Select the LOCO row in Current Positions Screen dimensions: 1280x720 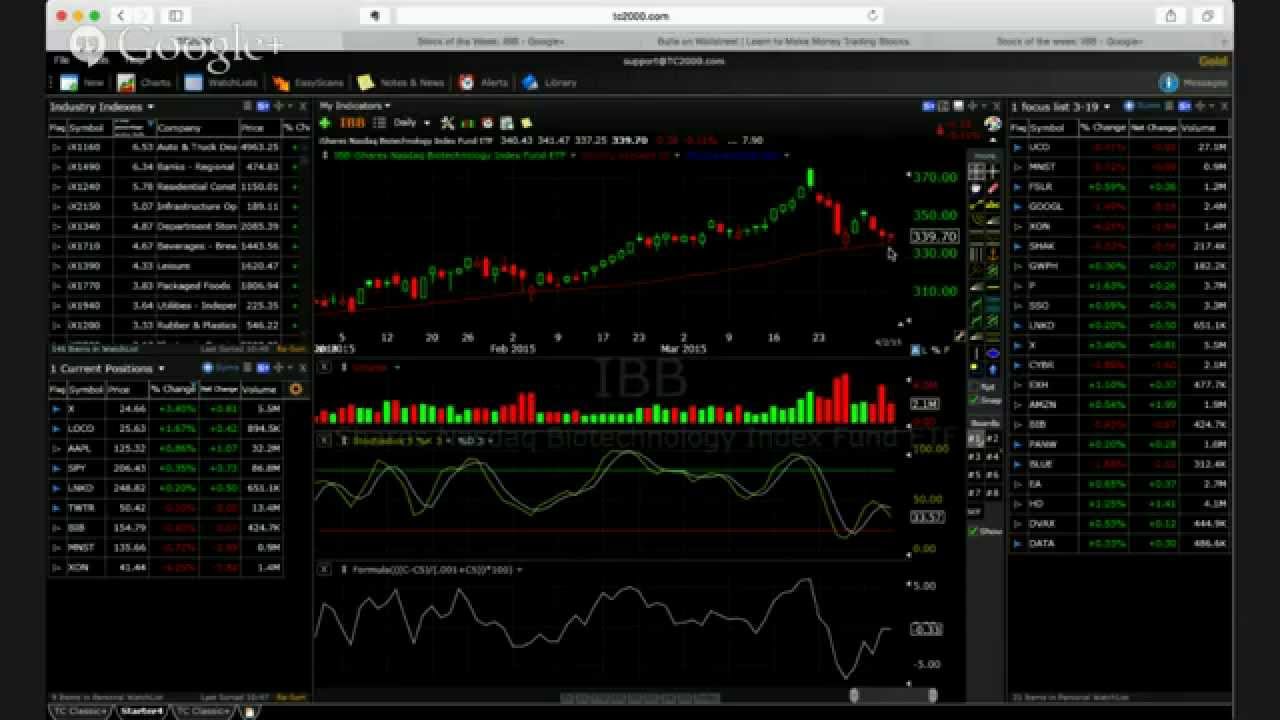click(x=166, y=429)
